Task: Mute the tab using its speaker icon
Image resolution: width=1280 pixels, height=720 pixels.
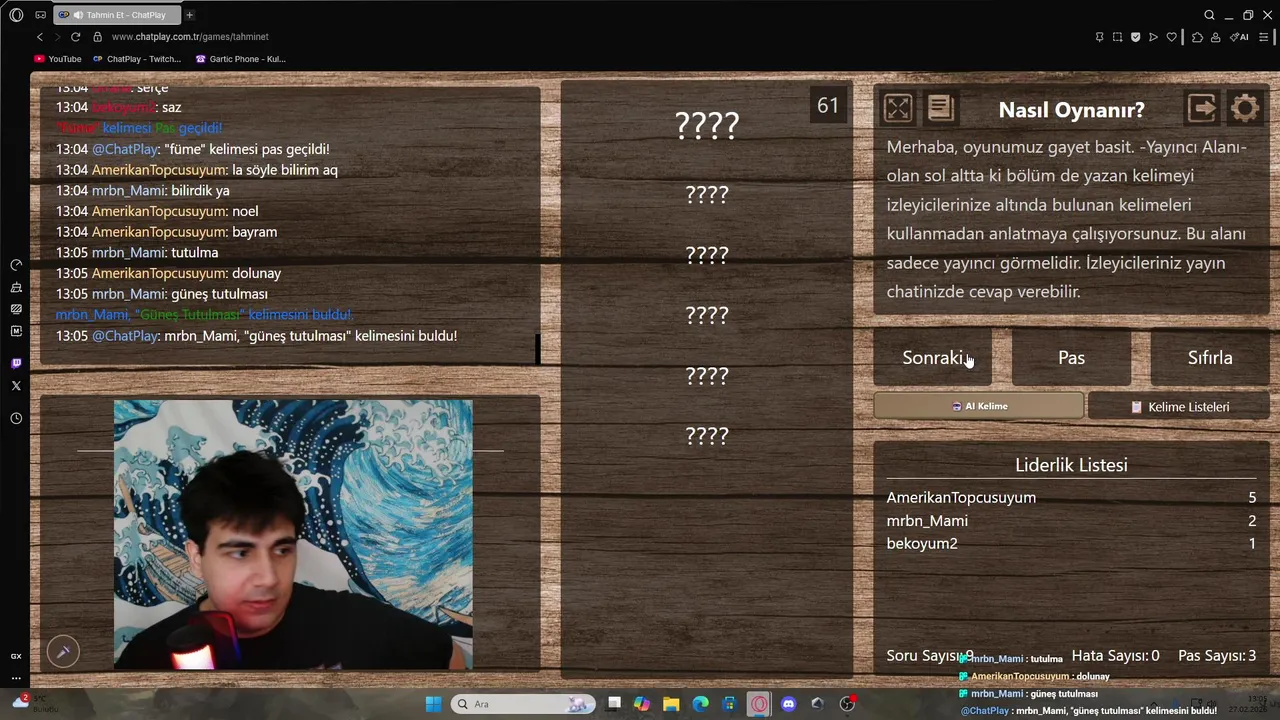Action: pyautogui.click(x=78, y=15)
